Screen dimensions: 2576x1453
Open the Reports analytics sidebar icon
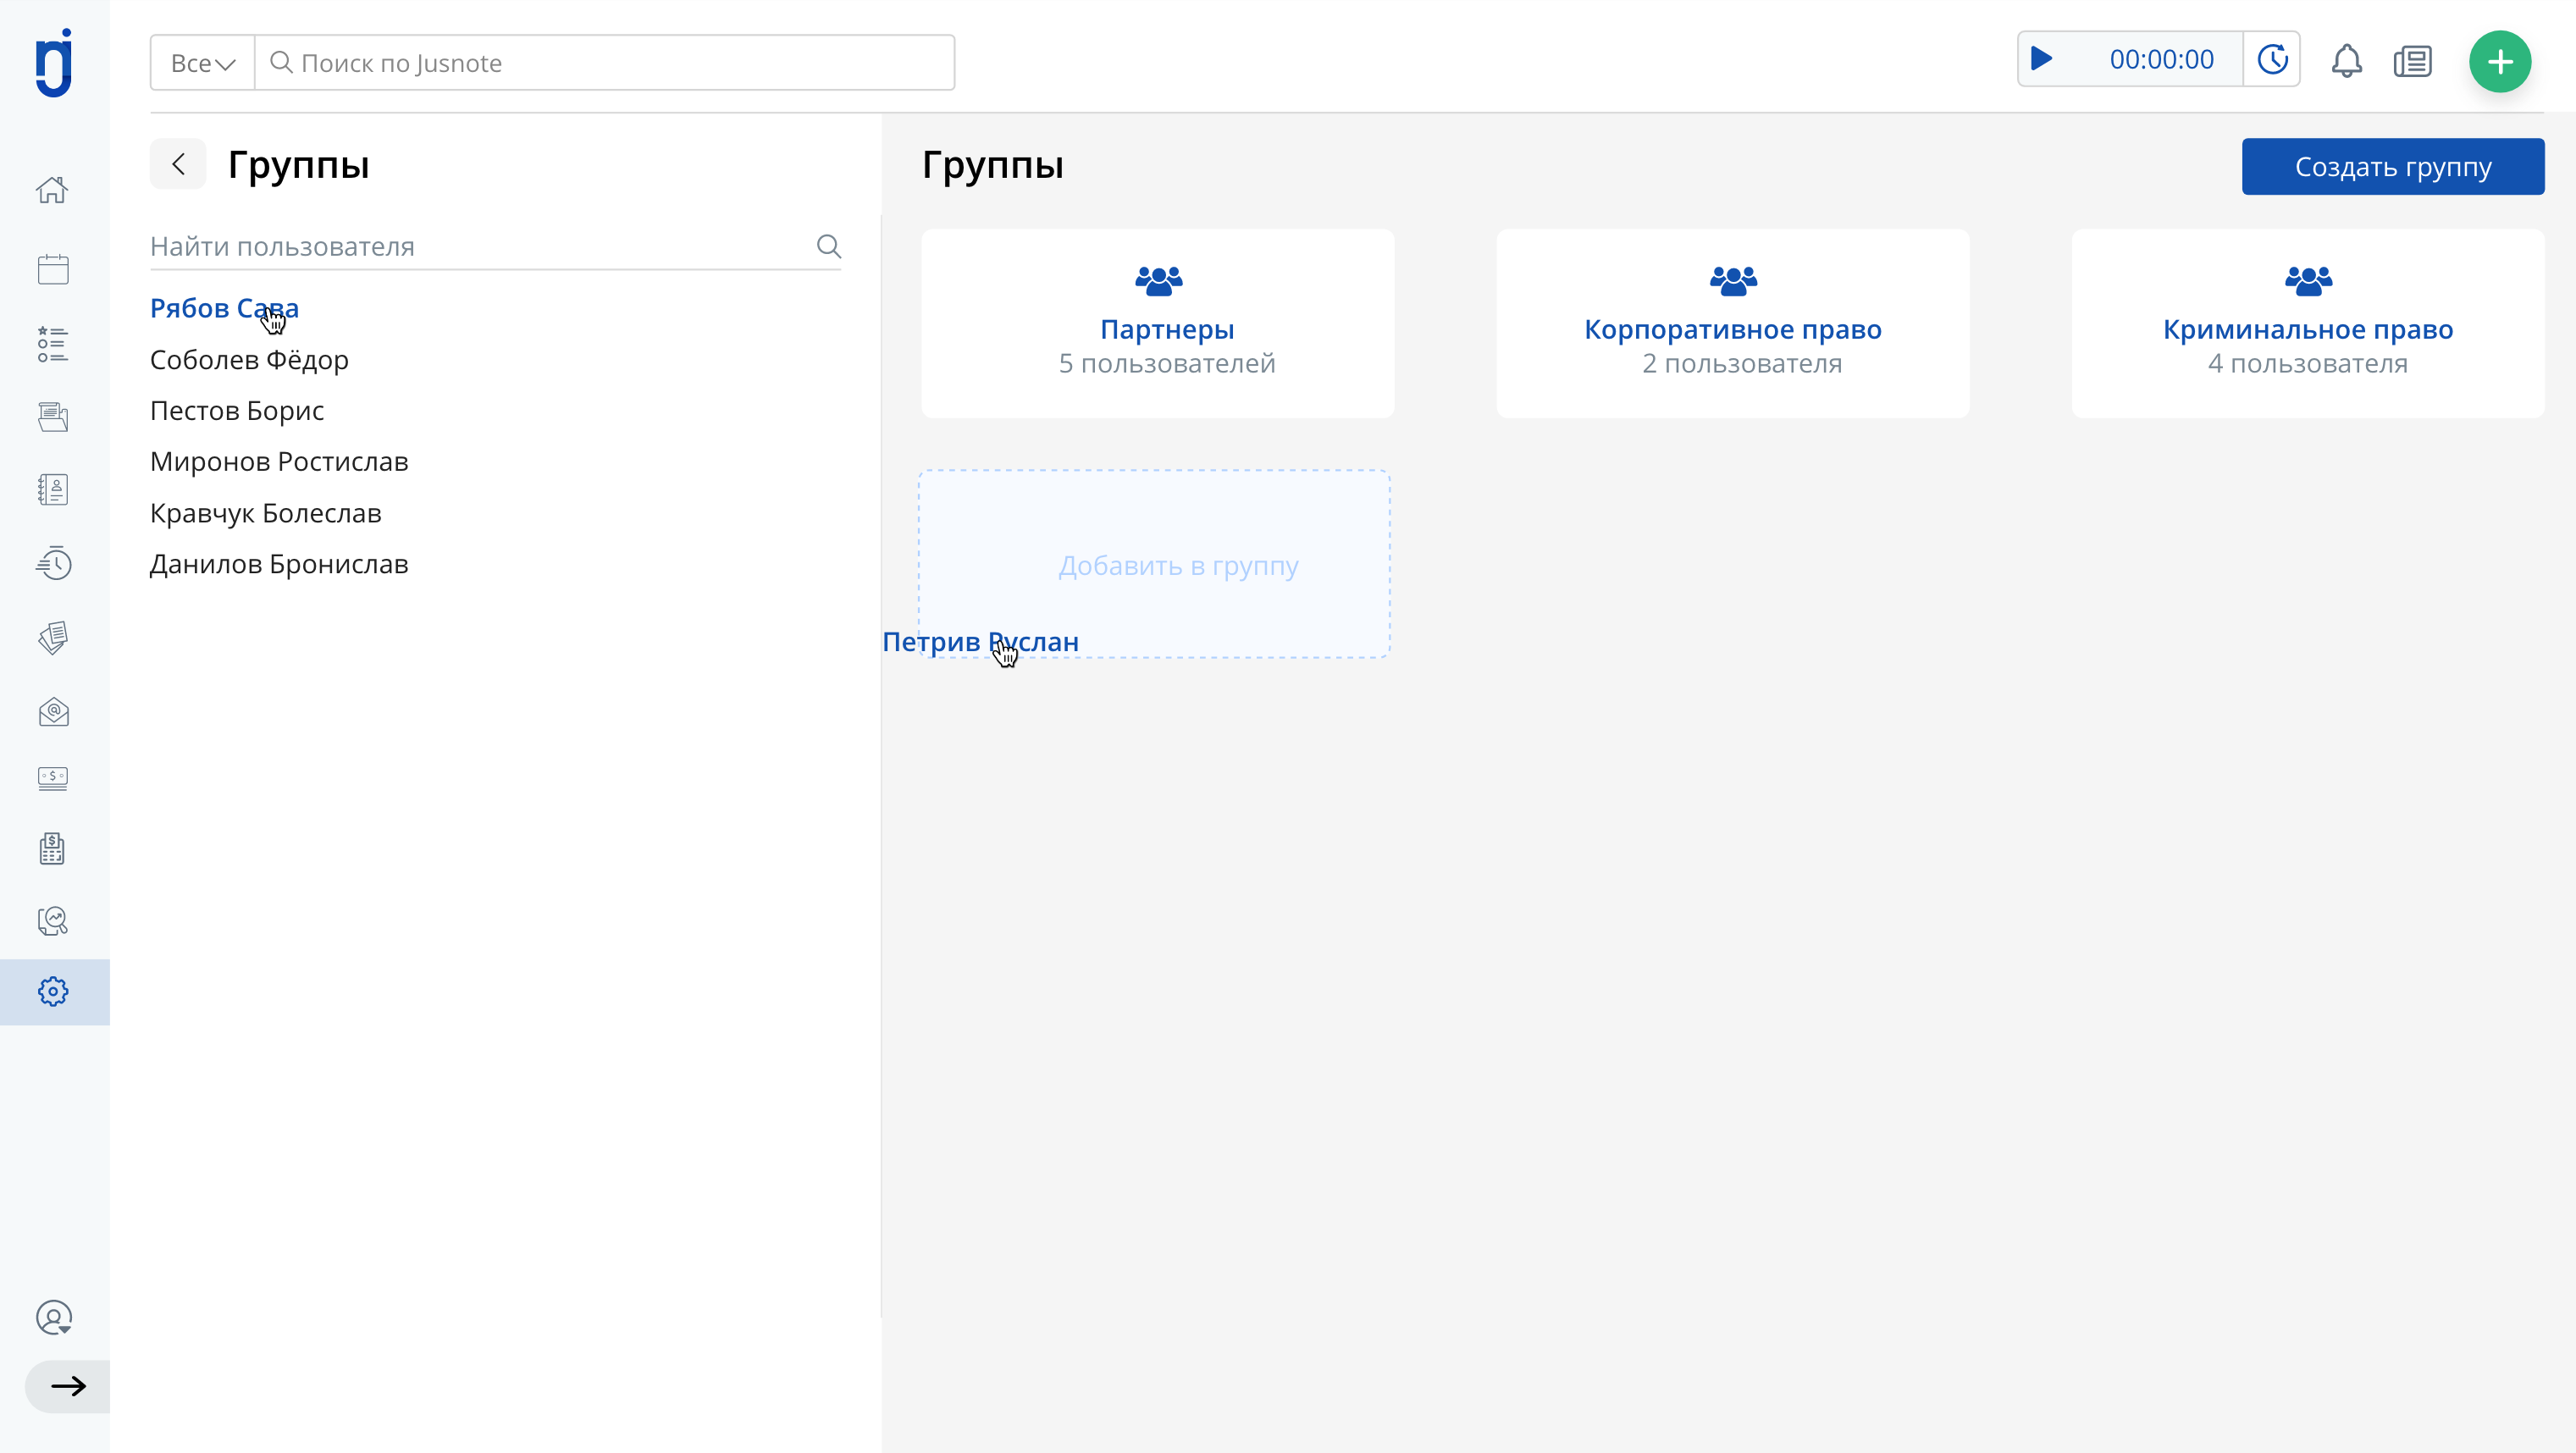click(53, 921)
